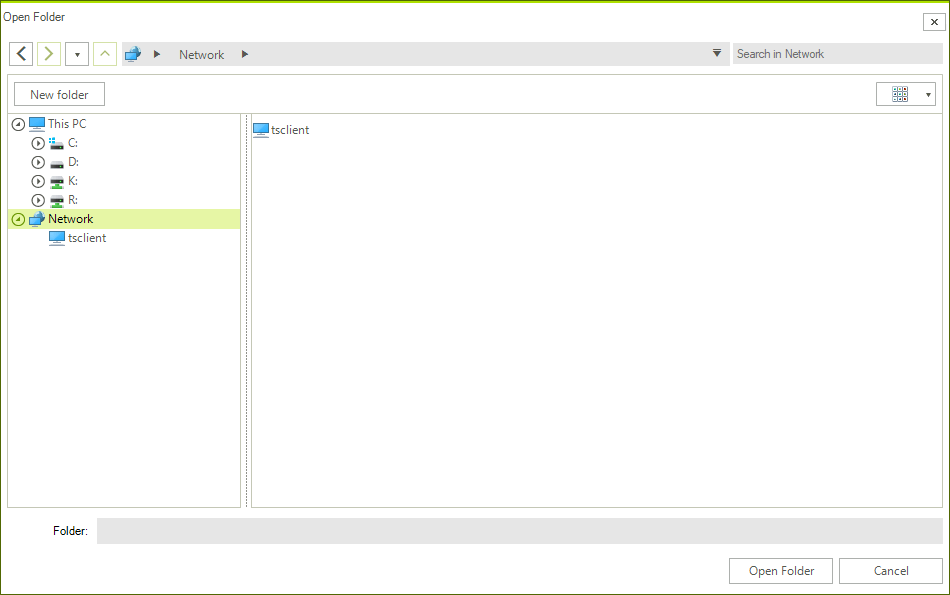
Task: Open the view options dropdown arrow
Action: pyautogui.click(x=926, y=93)
